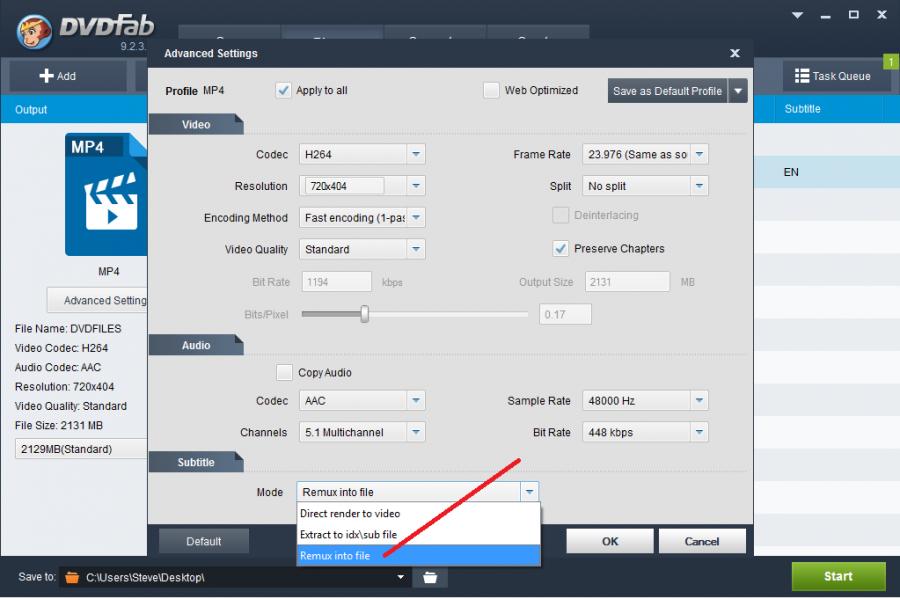Click the File Size: 2131 MB text
Screen dimensions: 900x599
[59, 425]
